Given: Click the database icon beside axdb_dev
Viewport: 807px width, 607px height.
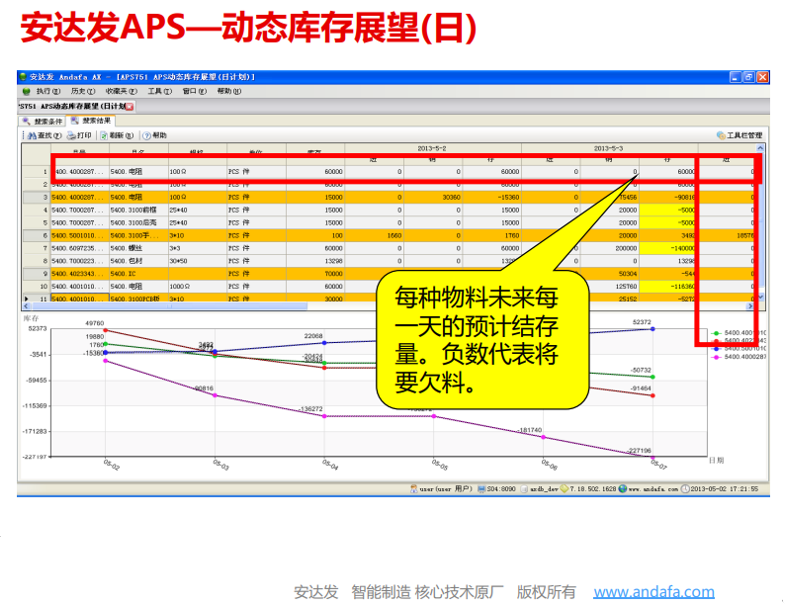Looking at the screenshot, I should click(x=524, y=489).
